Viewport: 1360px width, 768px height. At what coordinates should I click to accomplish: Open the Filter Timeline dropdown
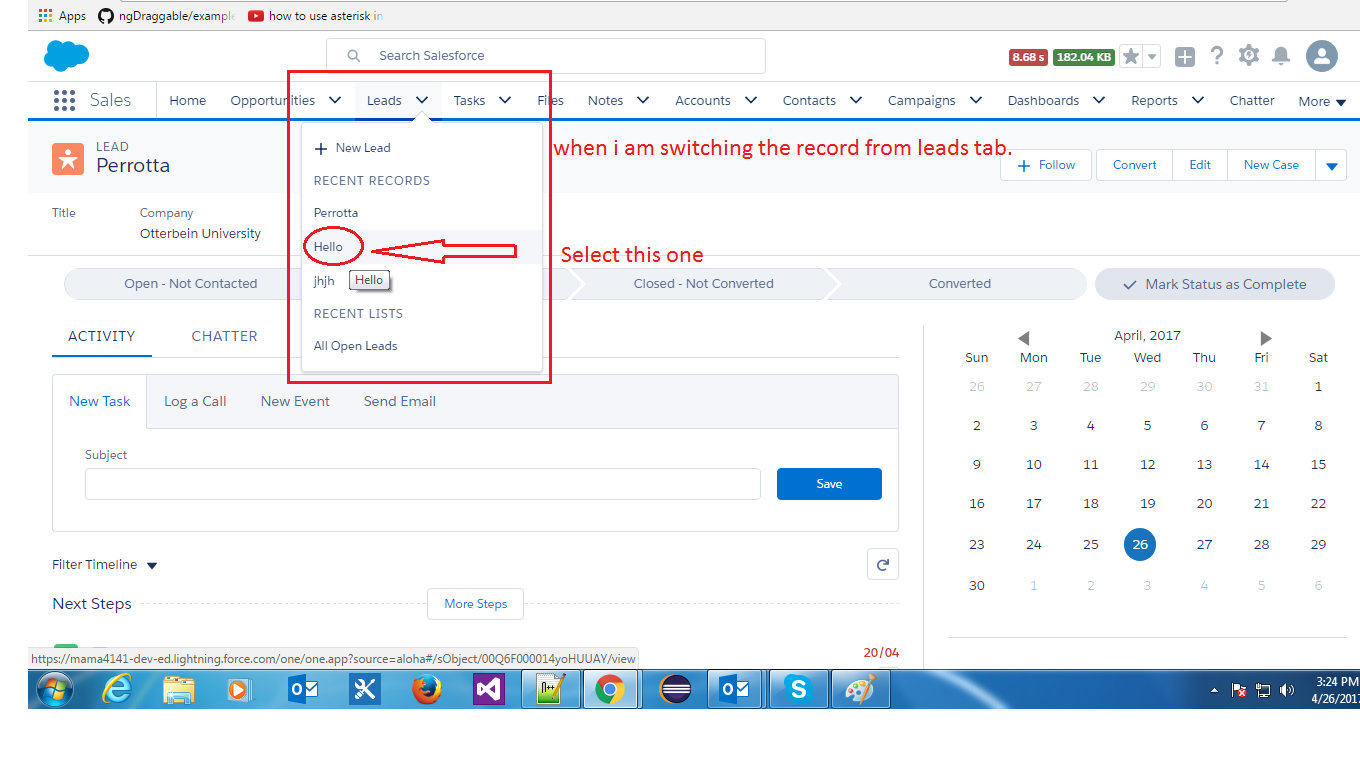105,565
